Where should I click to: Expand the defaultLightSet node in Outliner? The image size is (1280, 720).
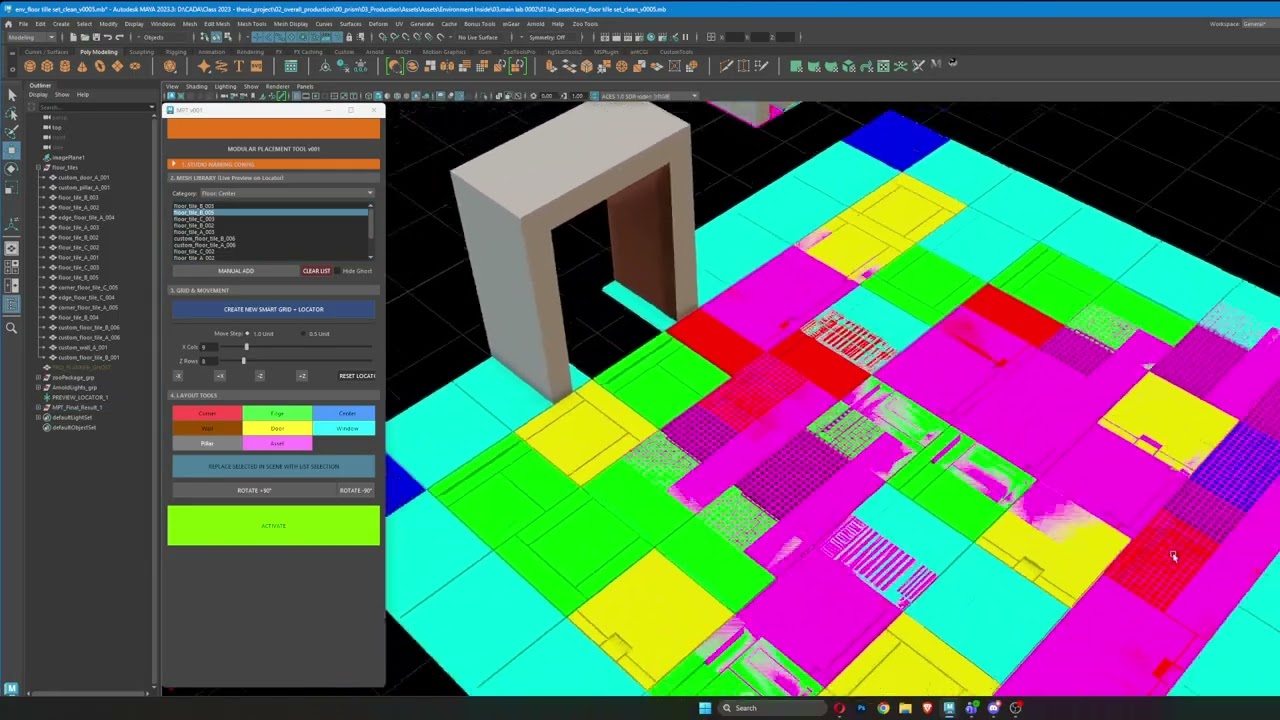coord(38,417)
